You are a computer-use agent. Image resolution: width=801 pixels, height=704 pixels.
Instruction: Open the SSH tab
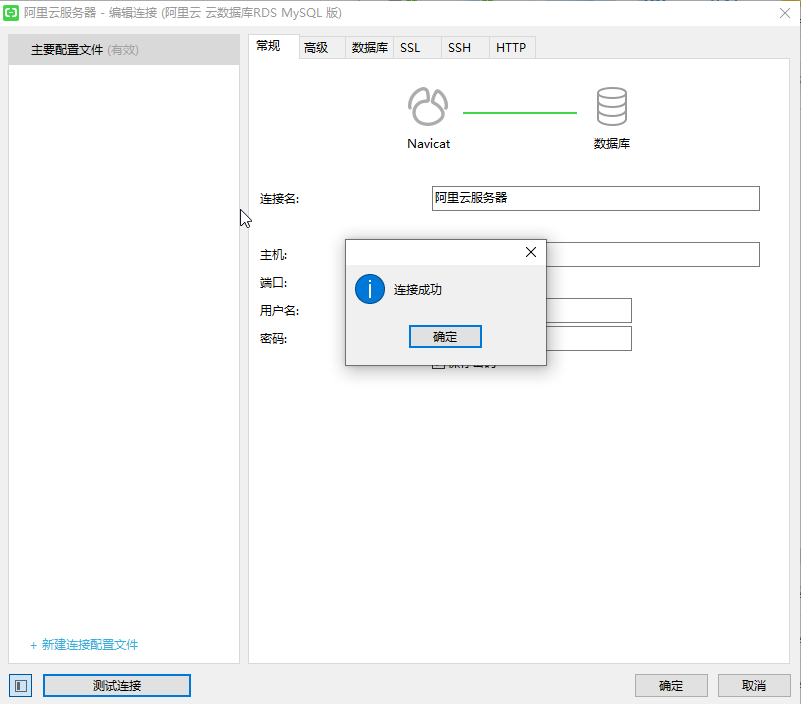pyautogui.click(x=465, y=48)
